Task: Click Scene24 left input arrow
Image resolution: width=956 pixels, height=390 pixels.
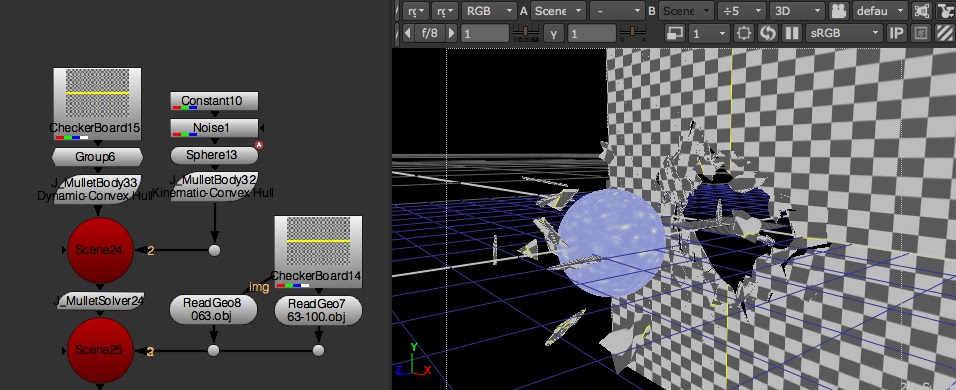Action: point(65,250)
